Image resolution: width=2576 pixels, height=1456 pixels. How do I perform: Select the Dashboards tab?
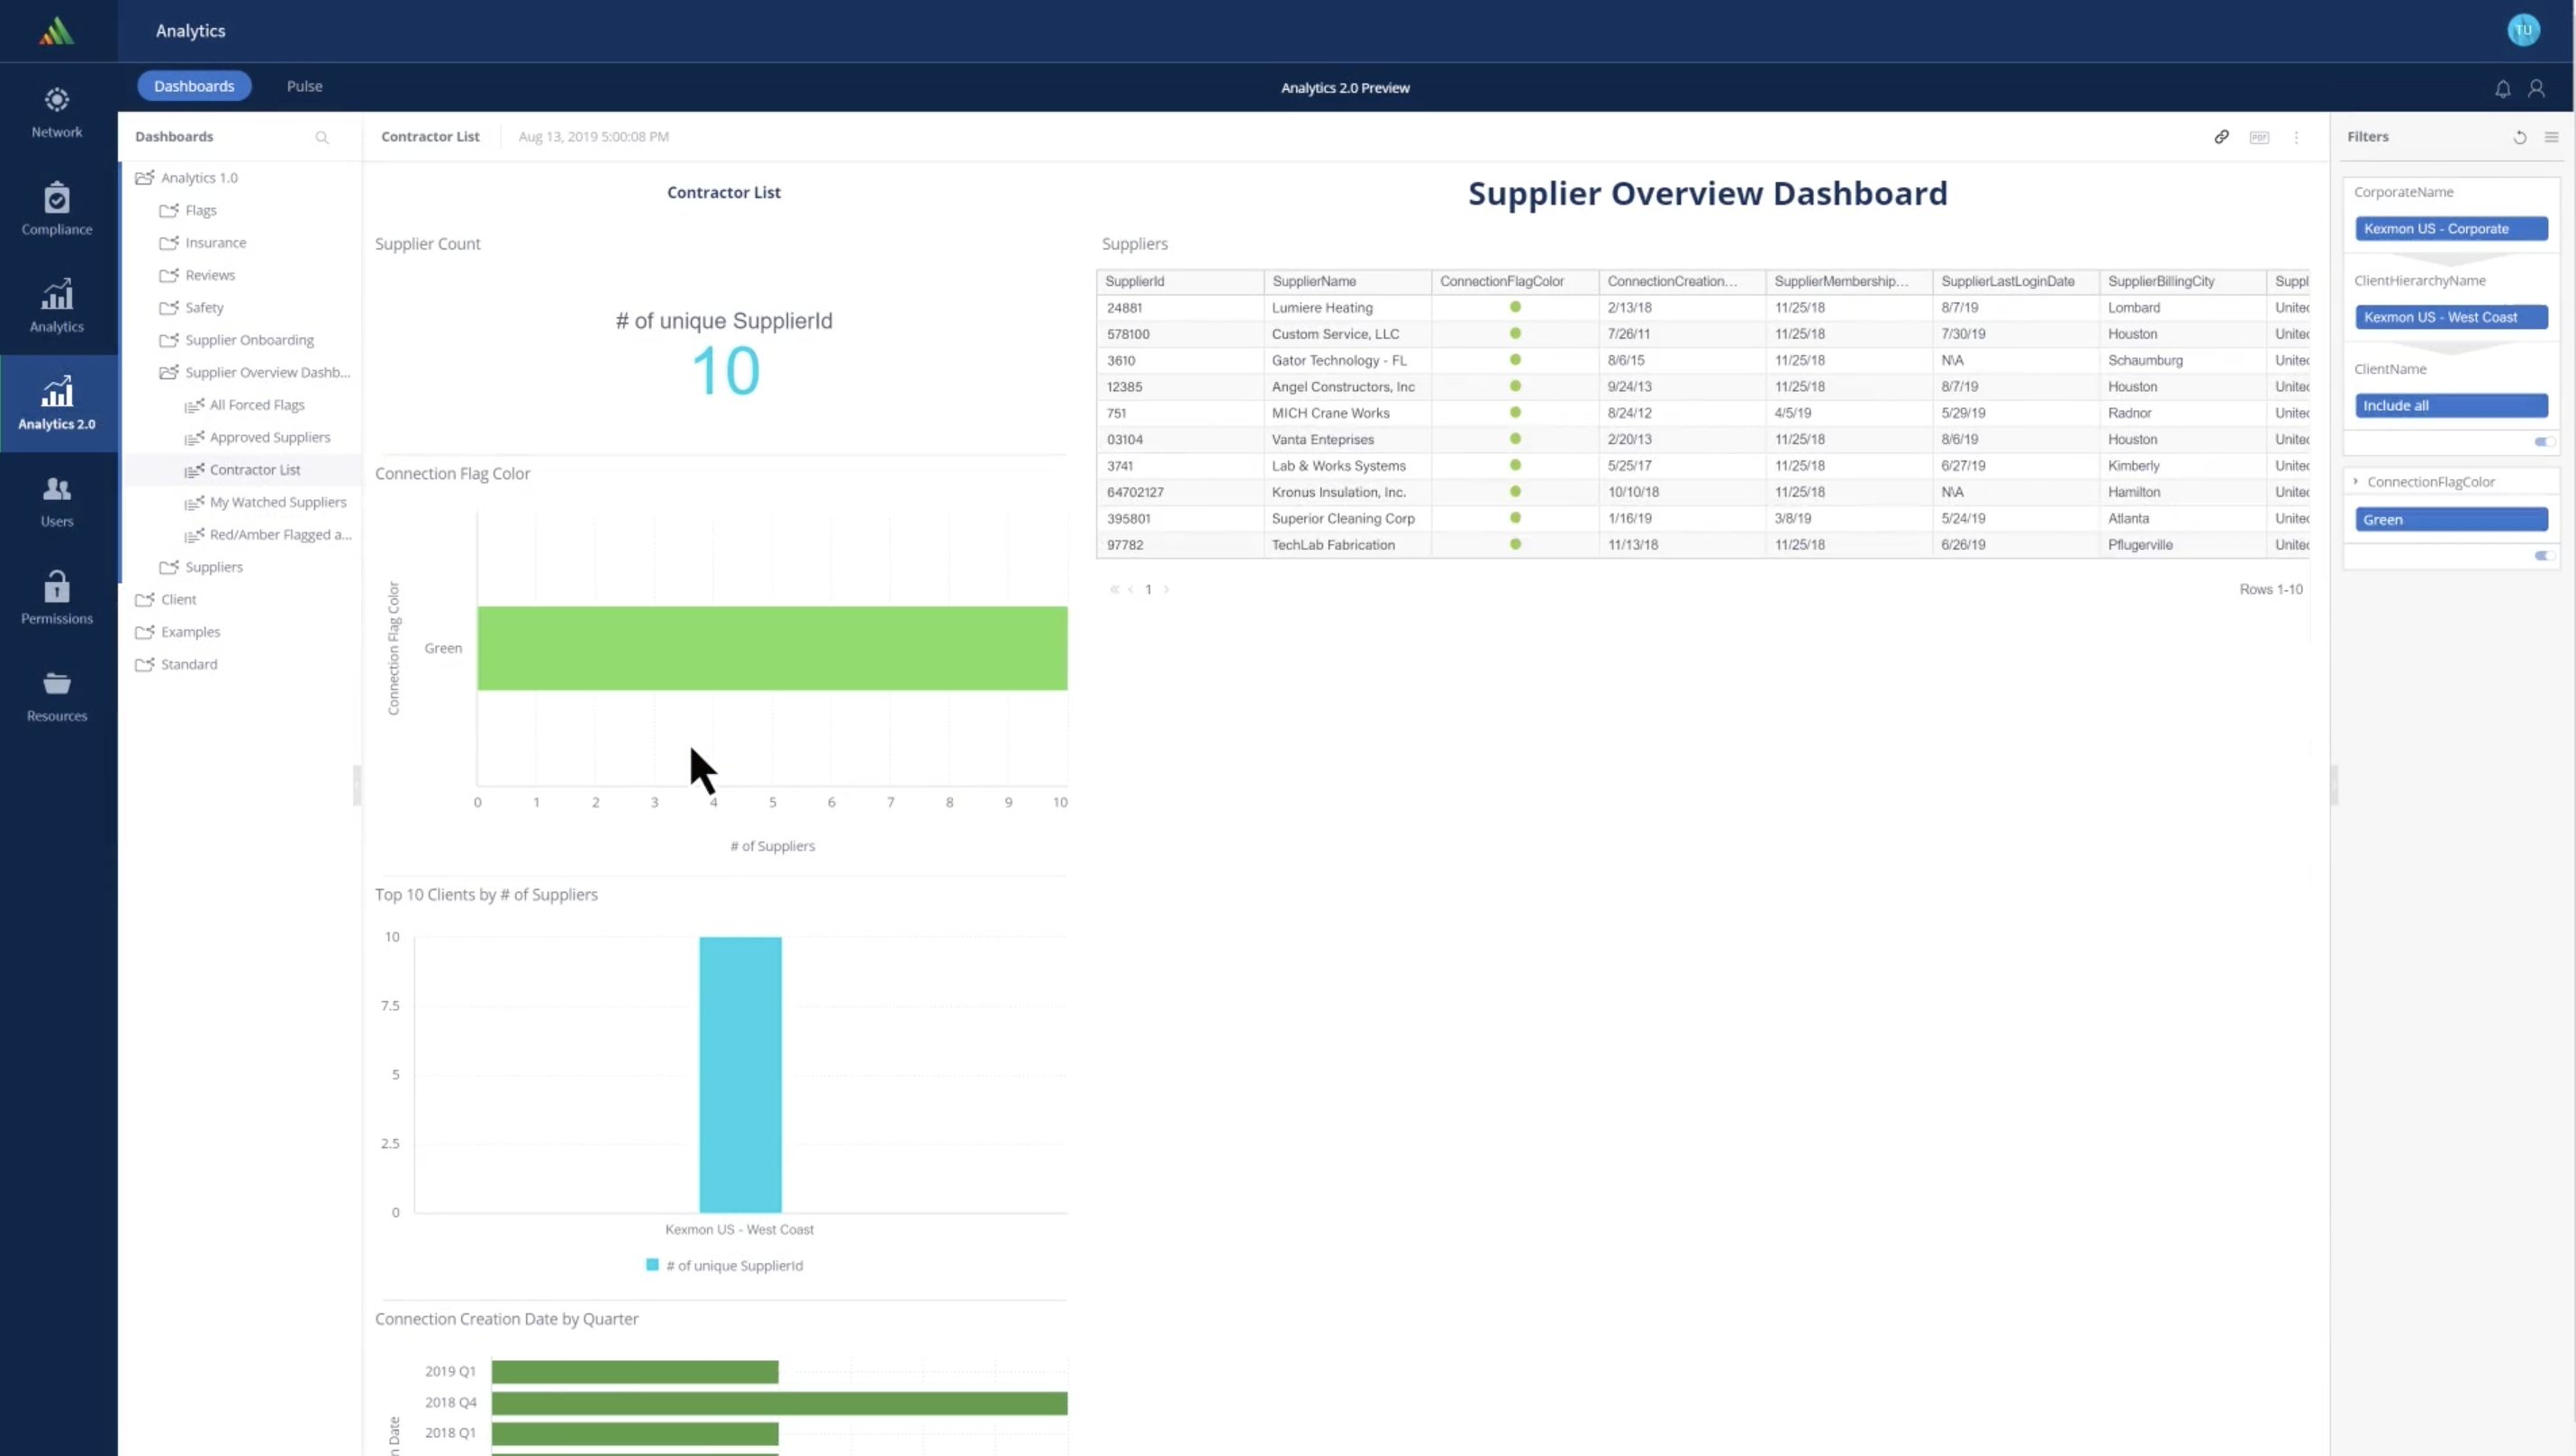click(x=194, y=86)
